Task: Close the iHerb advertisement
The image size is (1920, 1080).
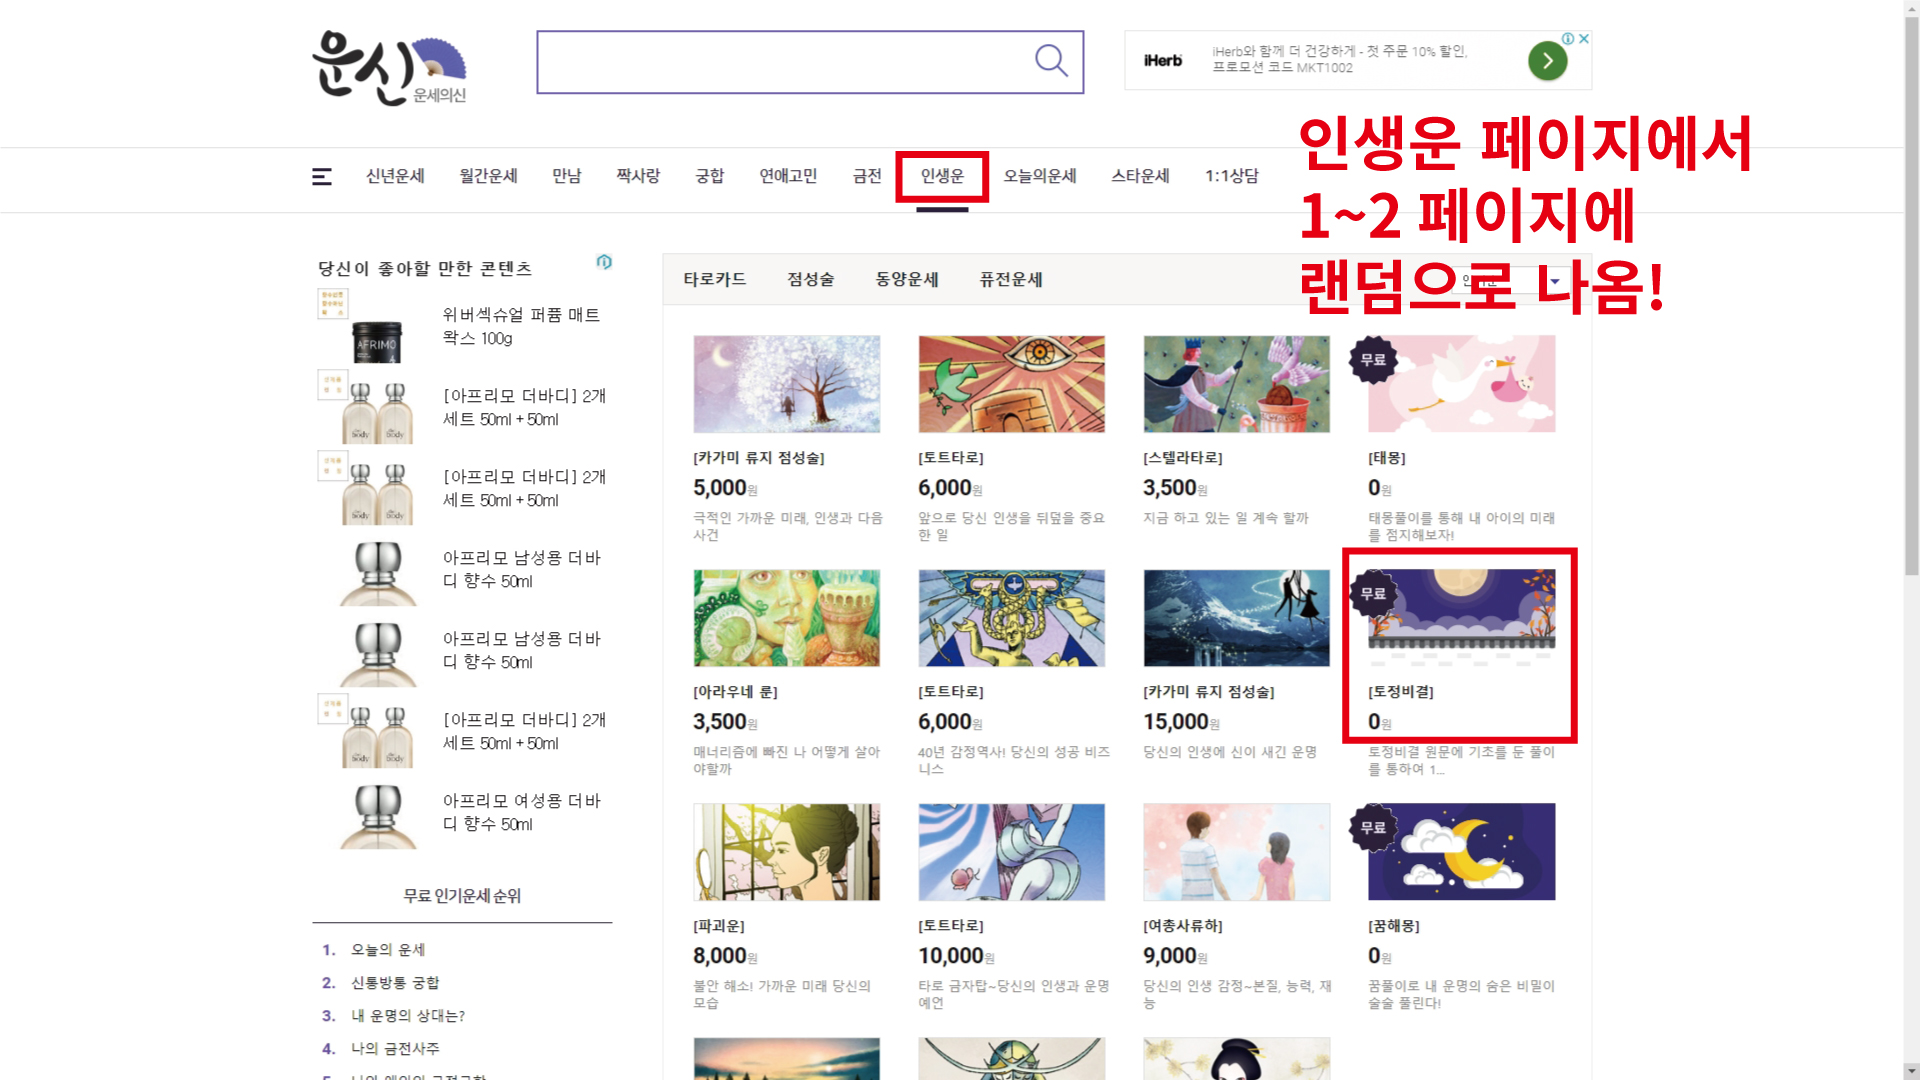Action: click(x=1584, y=39)
